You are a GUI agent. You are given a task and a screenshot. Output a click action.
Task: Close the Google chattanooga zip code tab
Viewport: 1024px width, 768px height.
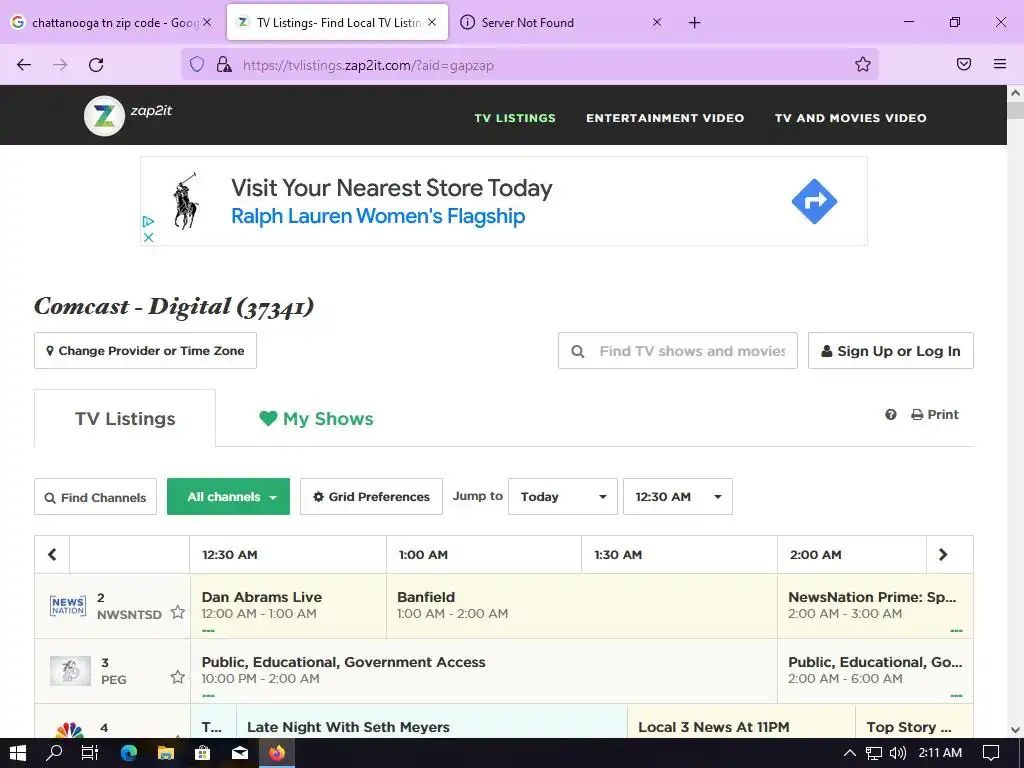point(207,22)
